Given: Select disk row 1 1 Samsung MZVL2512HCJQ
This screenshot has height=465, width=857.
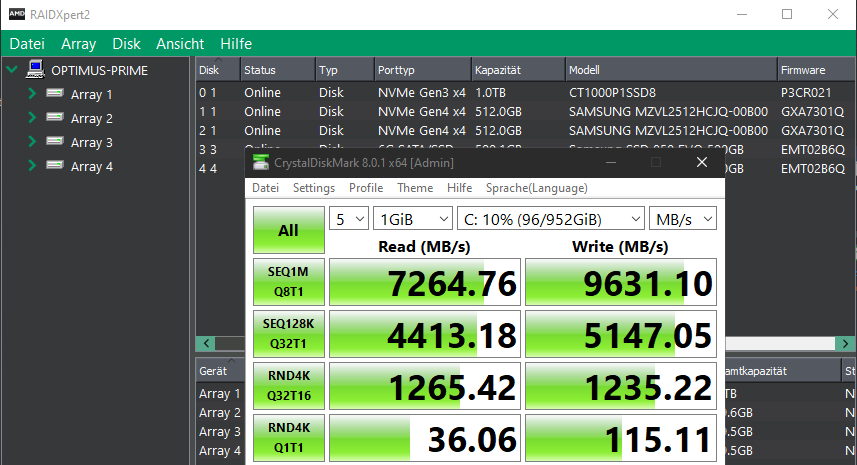Looking at the screenshot, I should pos(526,111).
